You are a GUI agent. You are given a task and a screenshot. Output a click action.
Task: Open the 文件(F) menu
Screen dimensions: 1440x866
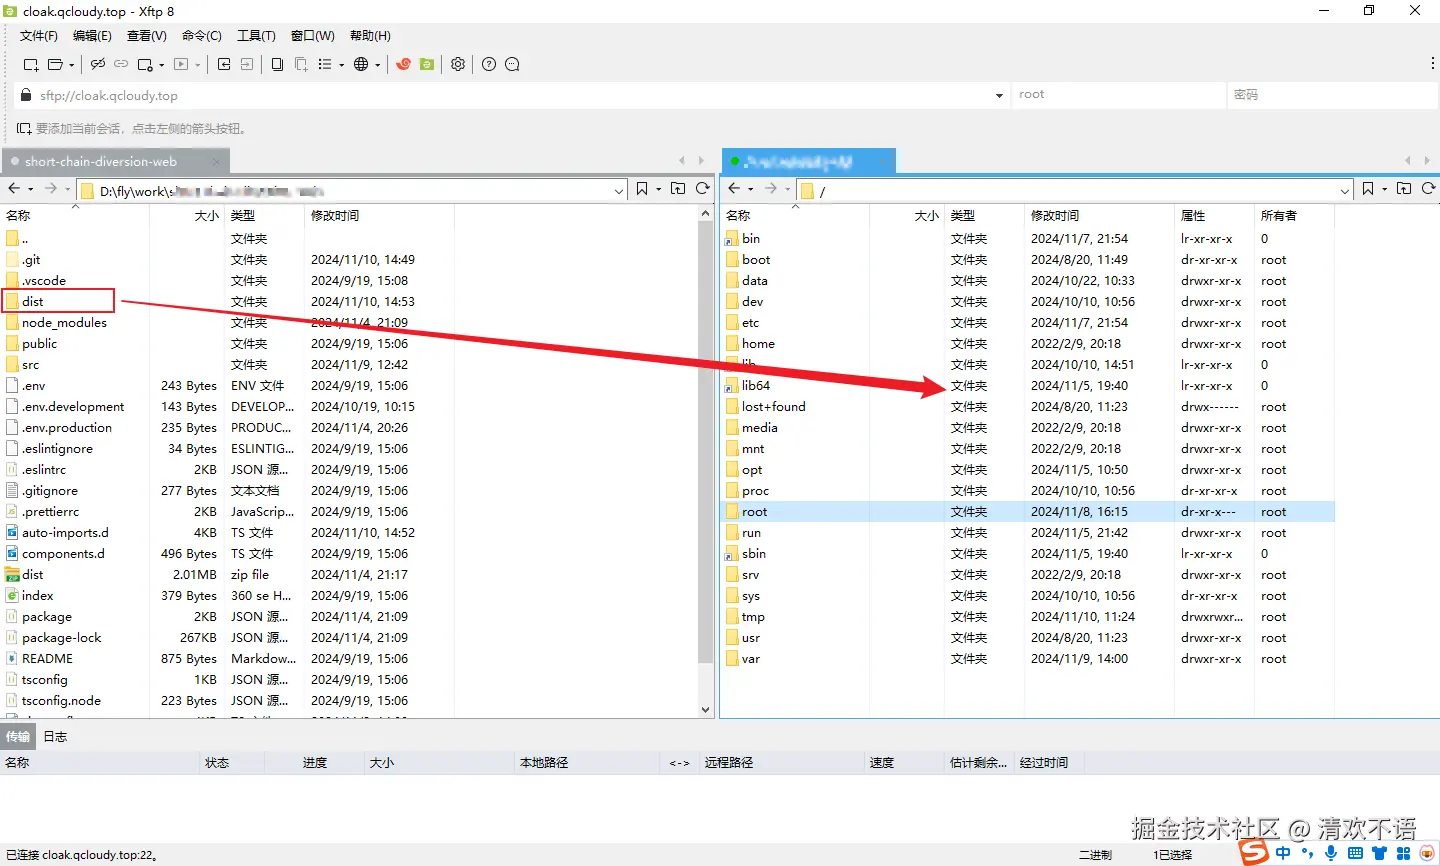[x=39, y=36]
